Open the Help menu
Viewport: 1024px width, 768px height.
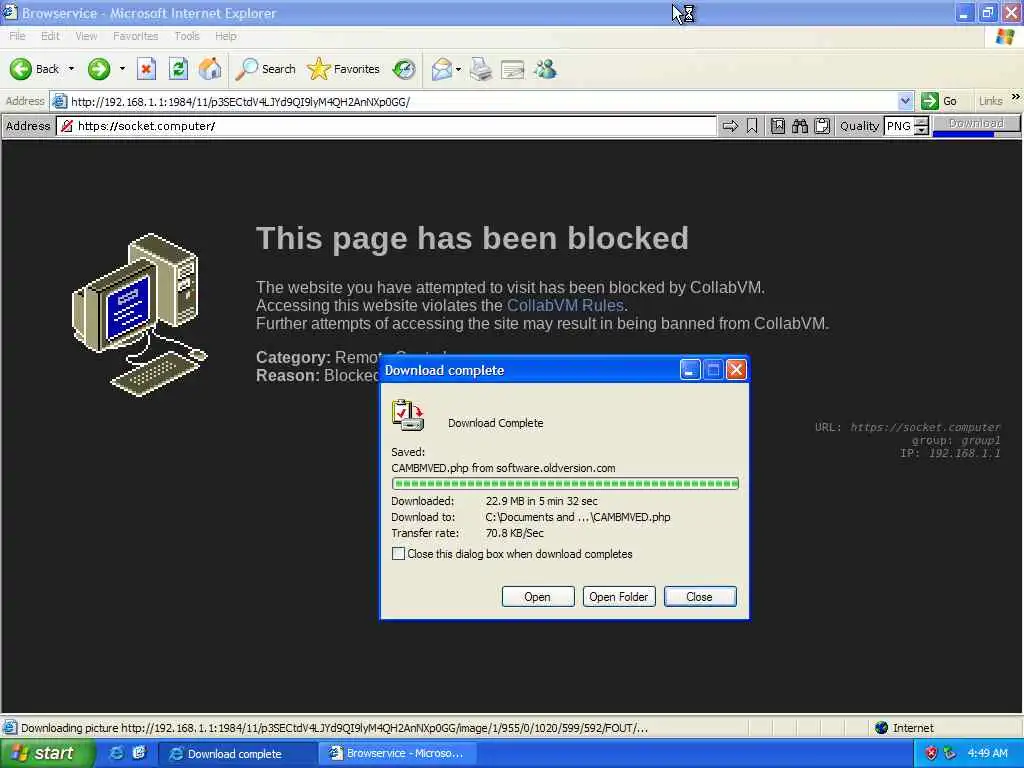pyautogui.click(x=226, y=36)
